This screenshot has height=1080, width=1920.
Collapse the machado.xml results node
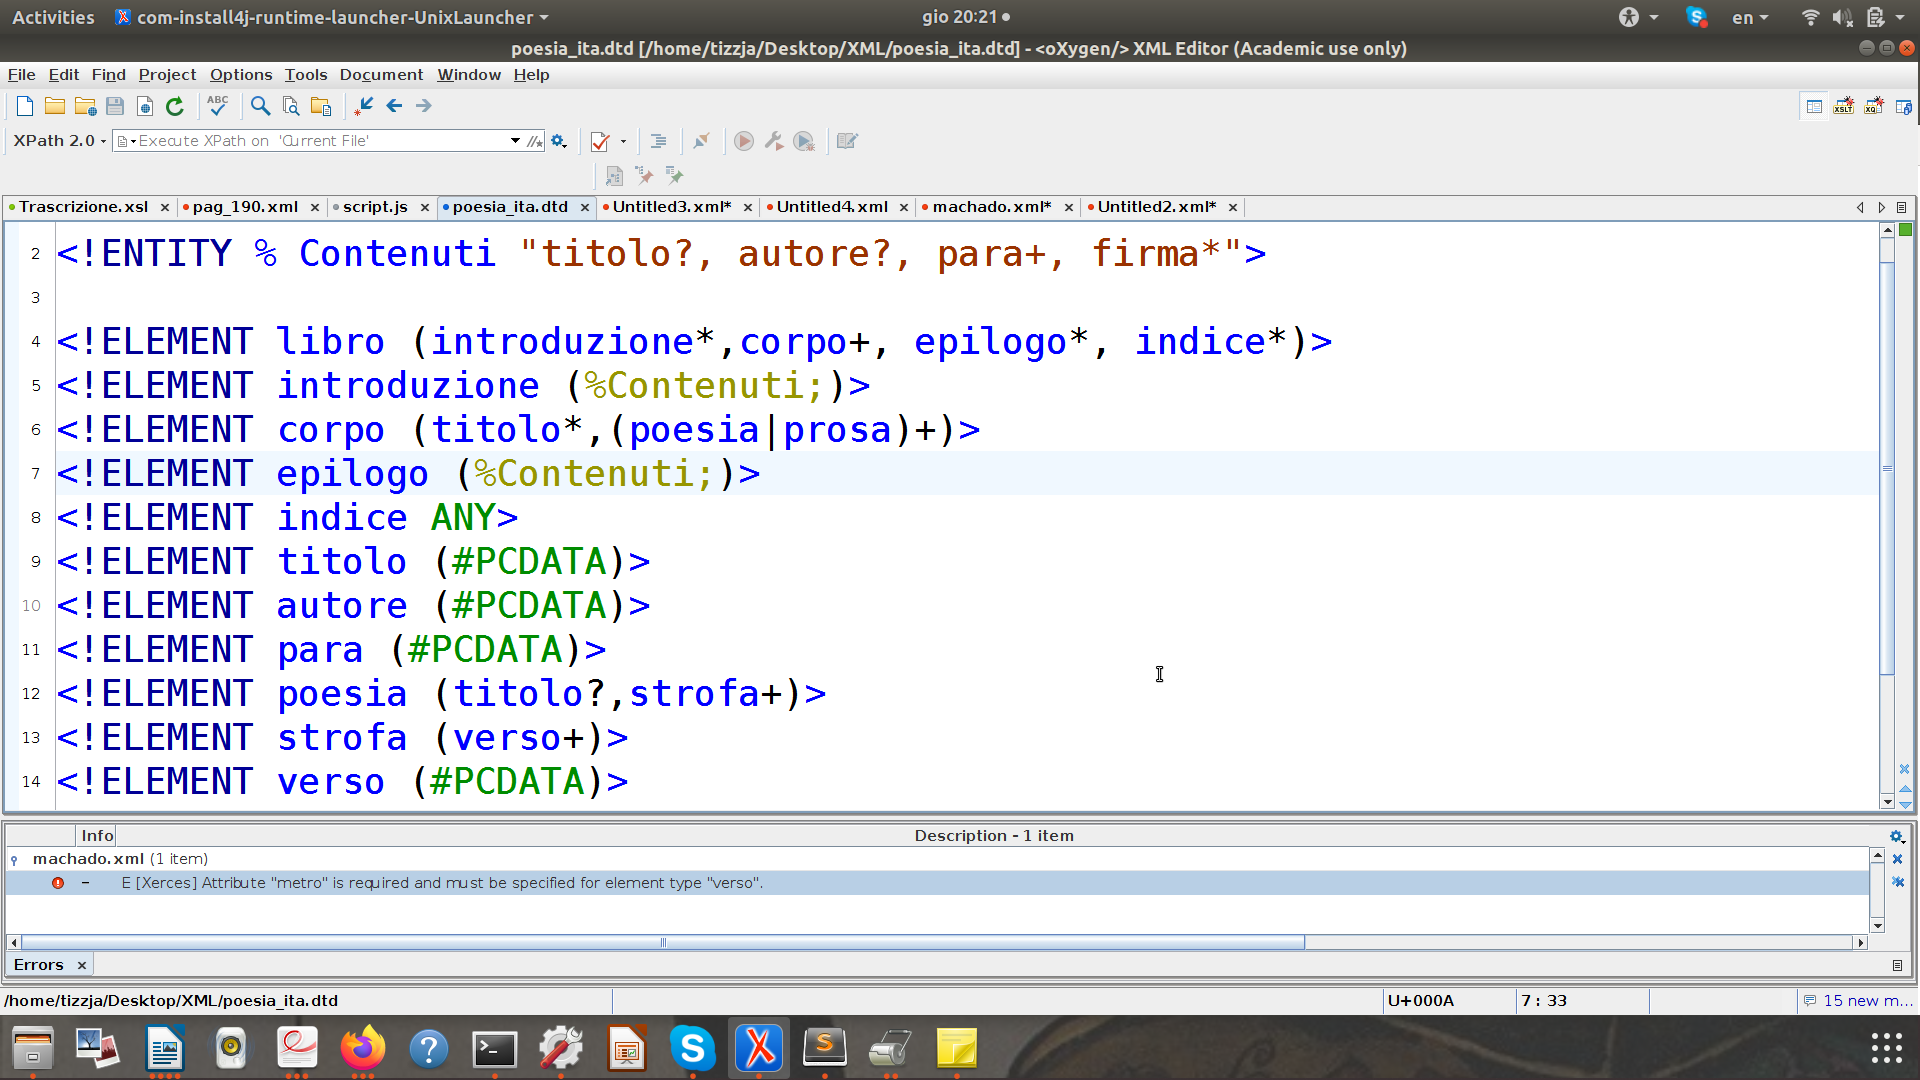[14, 860]
